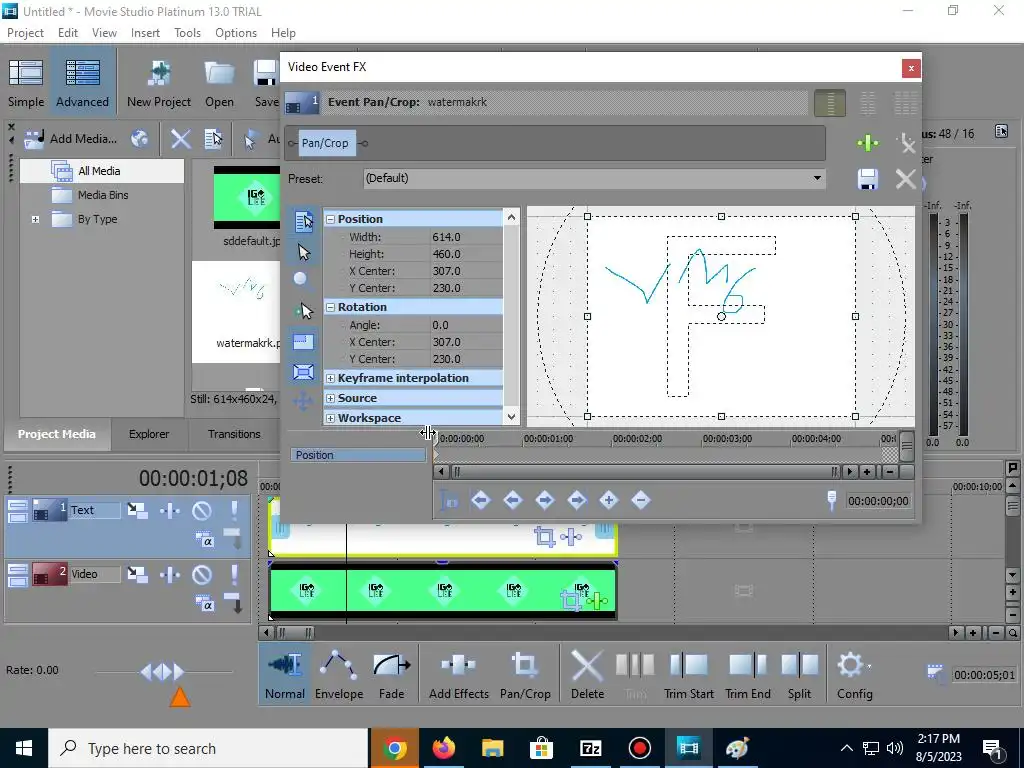Image resolution: width=1024 pixels, height=768 pixels.
Task: Click the remove media X icon in Project Media
Action: click(181, 138)
